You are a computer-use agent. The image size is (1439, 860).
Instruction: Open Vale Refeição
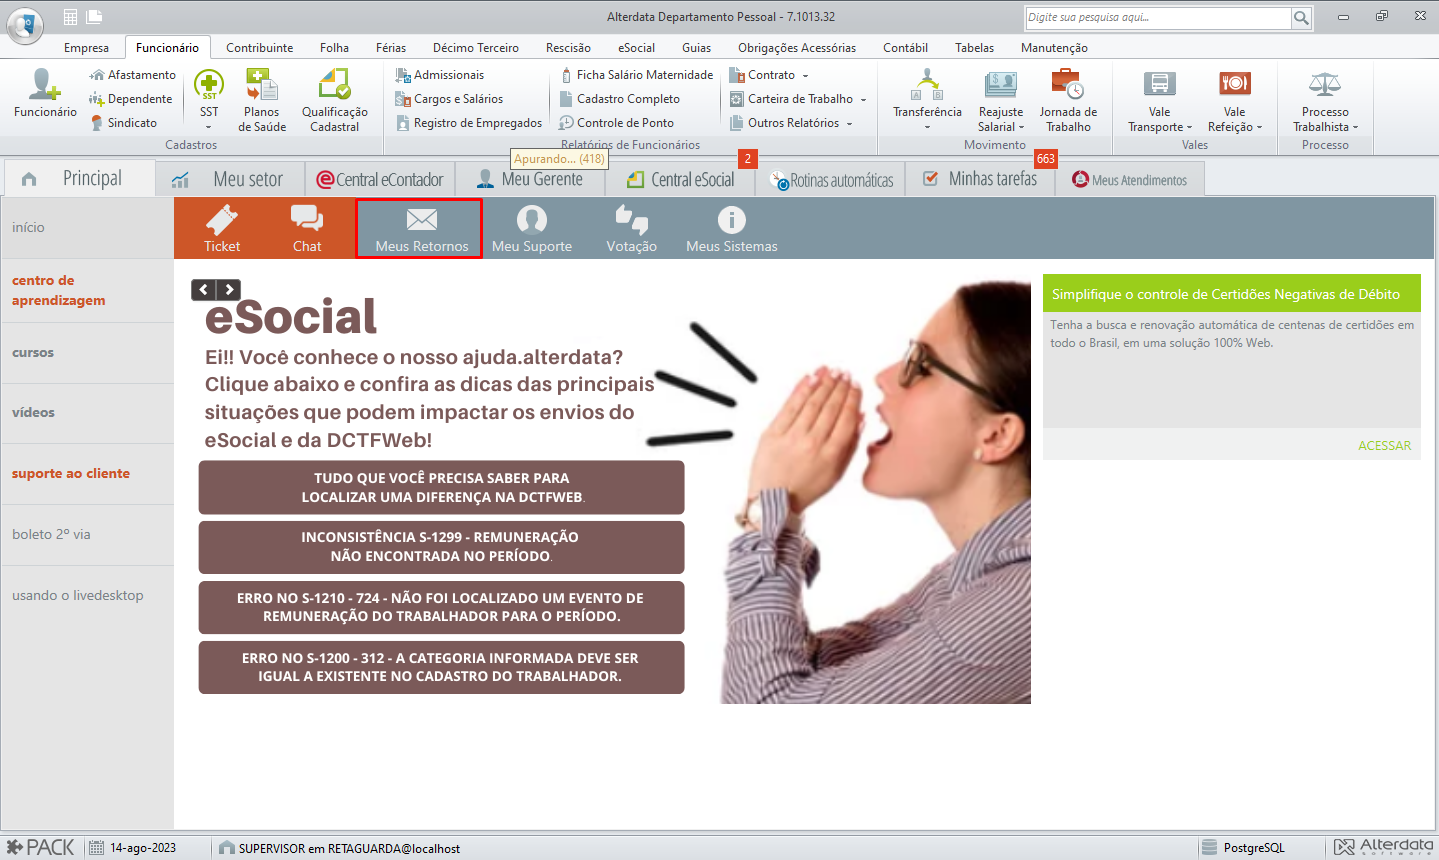[x=1235, y=100]
